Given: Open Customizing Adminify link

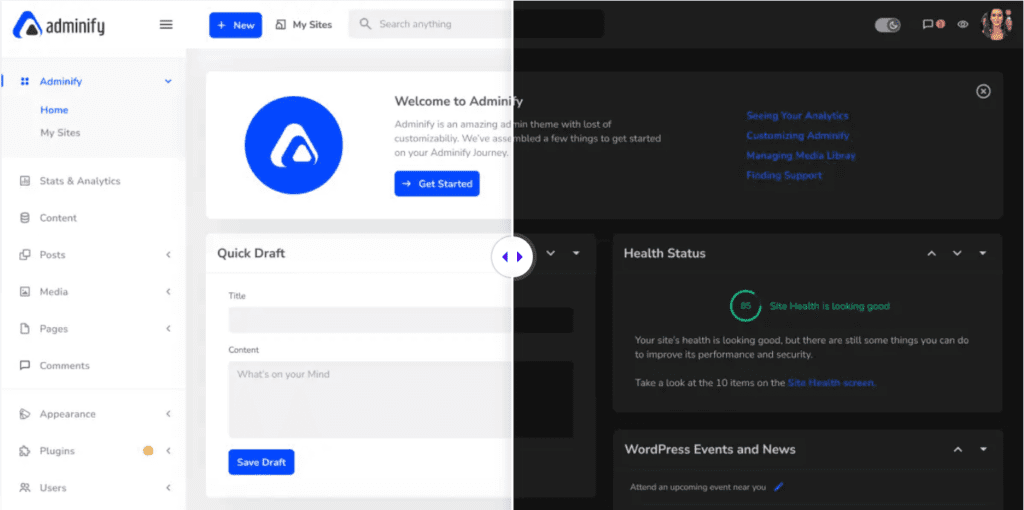Looking at the screenshot, I should (797, 136).
